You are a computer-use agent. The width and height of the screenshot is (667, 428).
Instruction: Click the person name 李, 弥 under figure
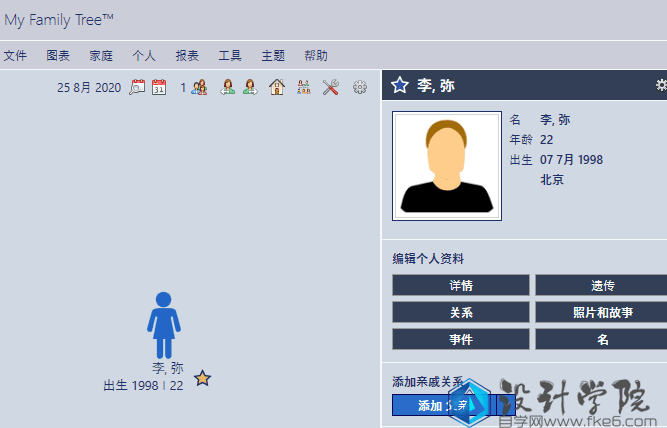coord(168,368)
